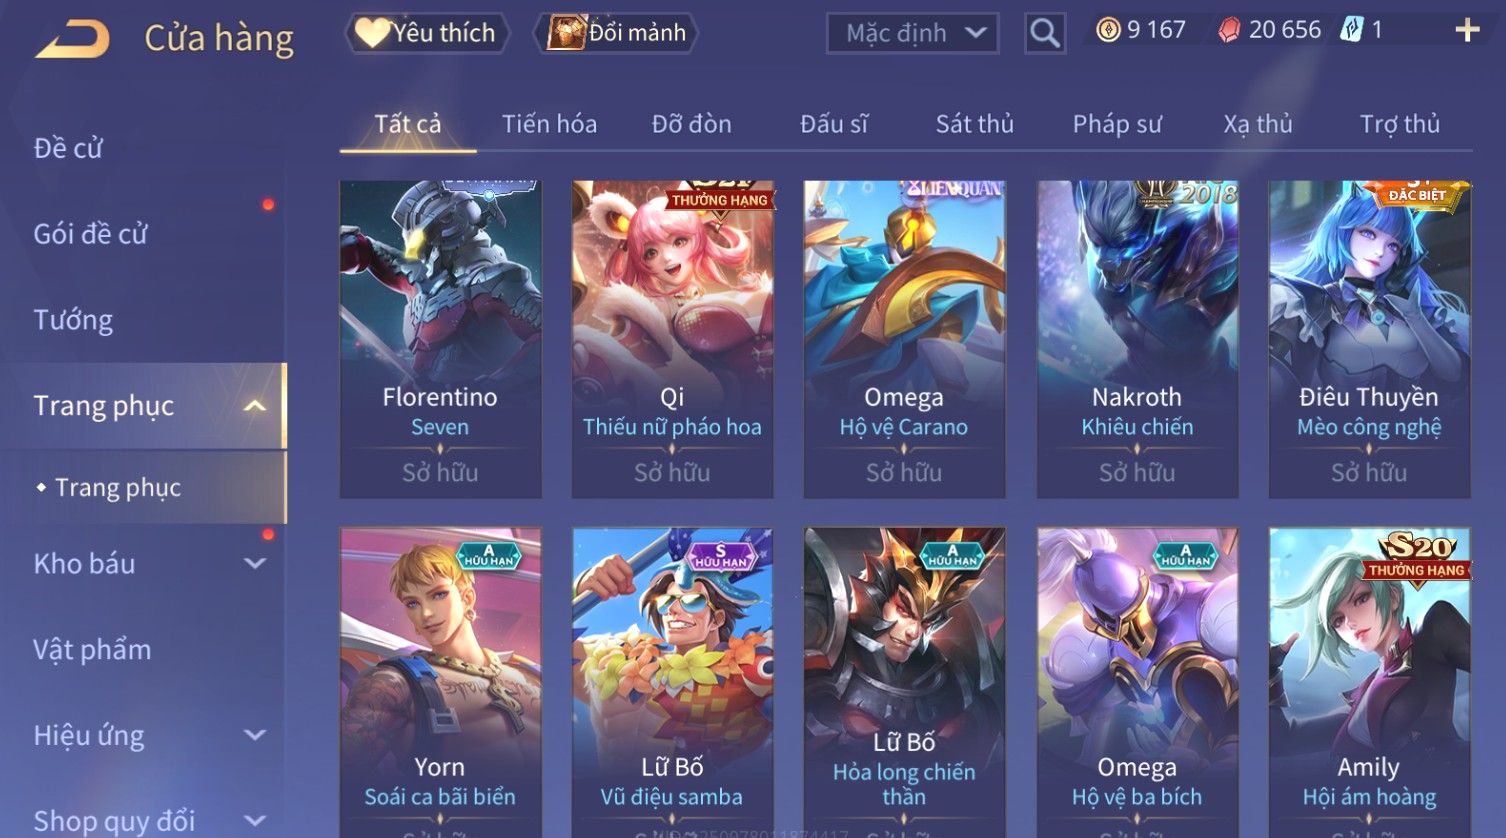Open Gói đề cử menu item

tap(90, 234)
